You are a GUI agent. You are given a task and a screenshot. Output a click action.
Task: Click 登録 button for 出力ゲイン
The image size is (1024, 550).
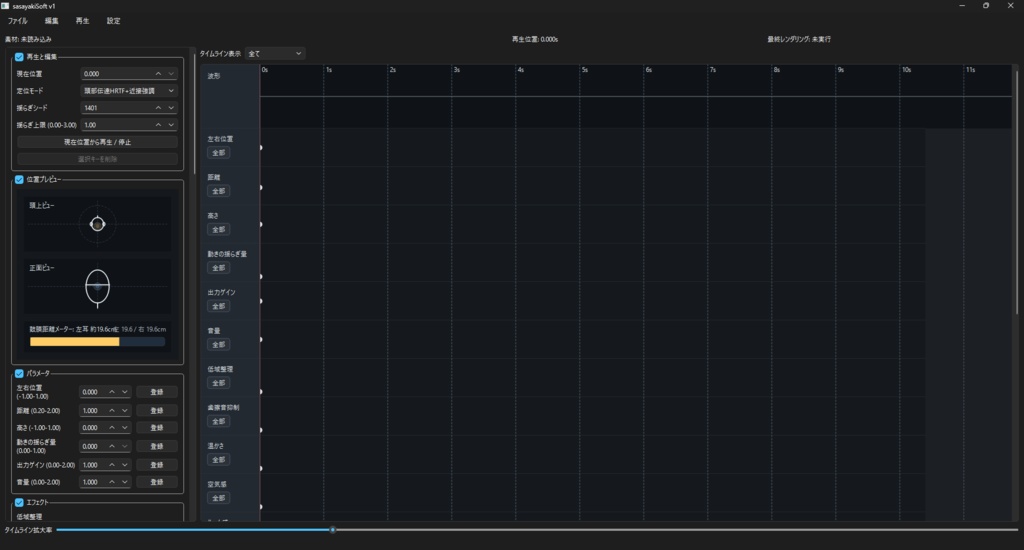click(157, 465)
